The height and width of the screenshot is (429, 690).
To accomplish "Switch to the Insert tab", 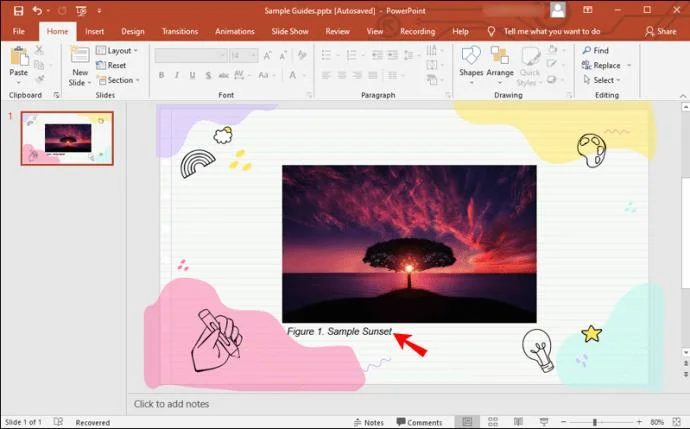I will pyautogui.click(x=94, y=31).
